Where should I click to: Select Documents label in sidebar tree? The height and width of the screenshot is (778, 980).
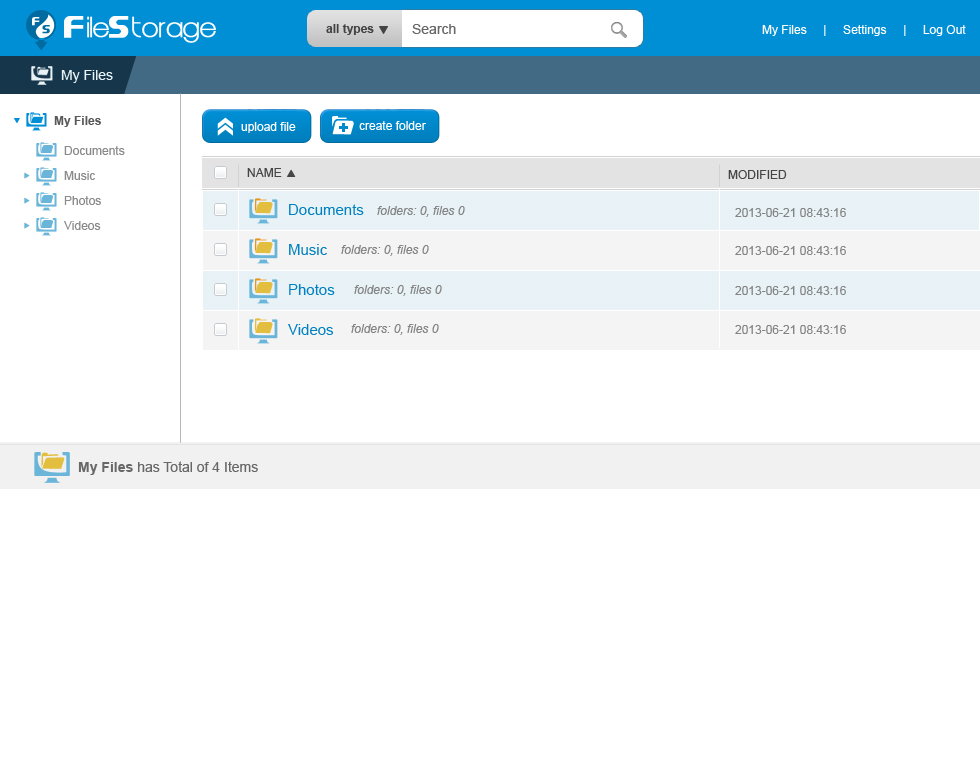tap(94, 151)
